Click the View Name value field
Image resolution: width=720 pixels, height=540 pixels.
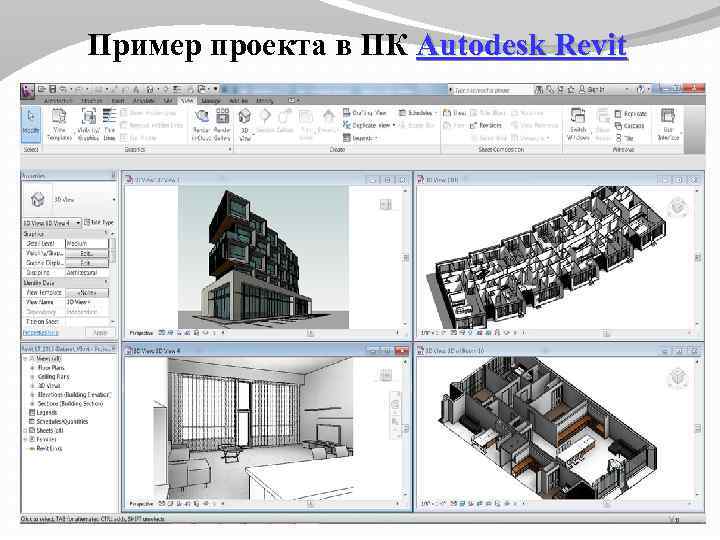[87, 302]
